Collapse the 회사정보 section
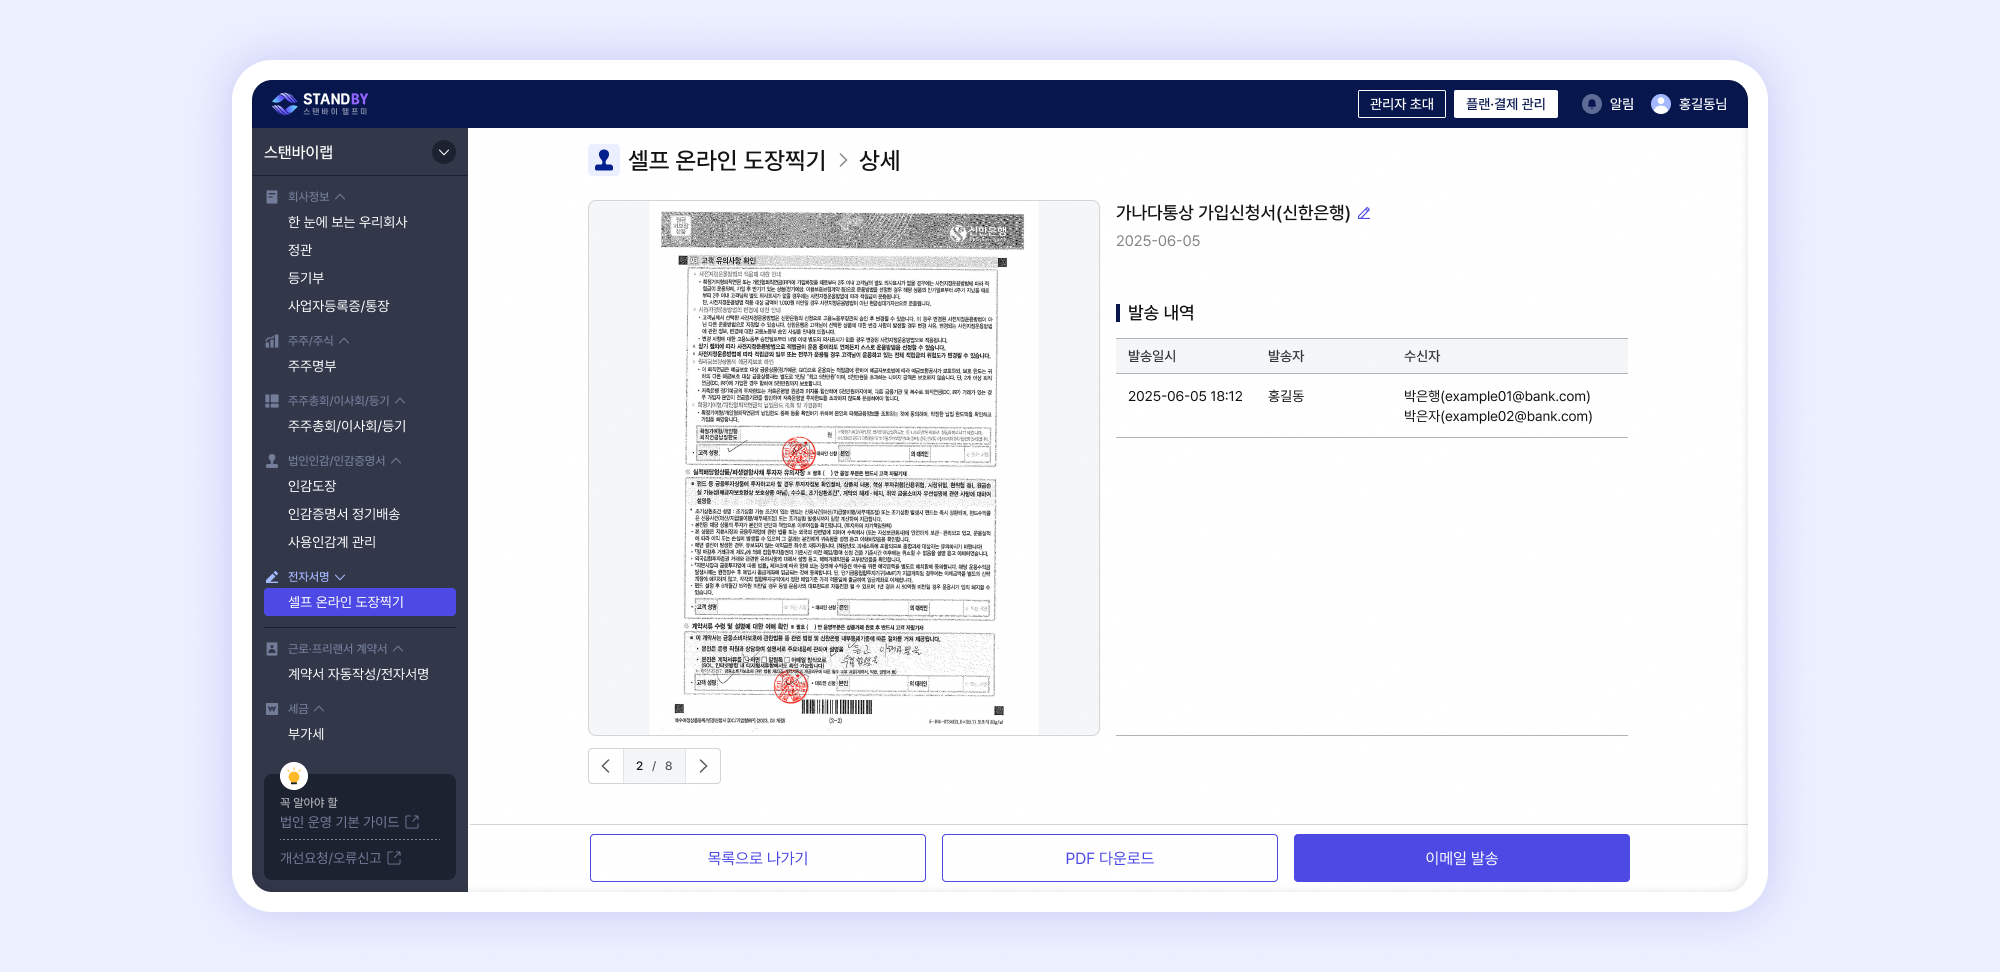 pos(340,197)
